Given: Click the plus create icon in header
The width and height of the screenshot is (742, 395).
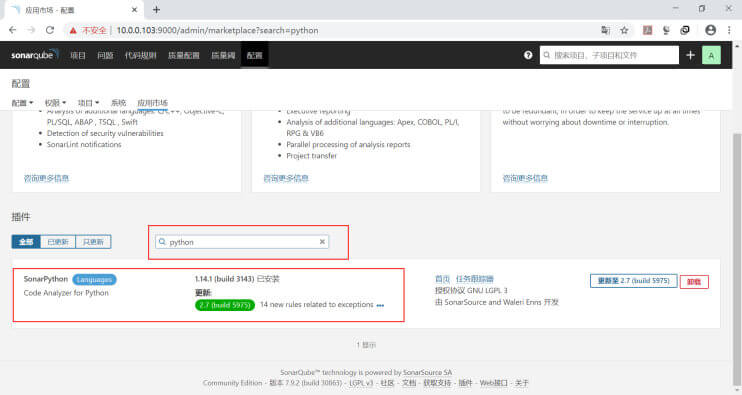Looking at the screenshot, I should (690, 55).
